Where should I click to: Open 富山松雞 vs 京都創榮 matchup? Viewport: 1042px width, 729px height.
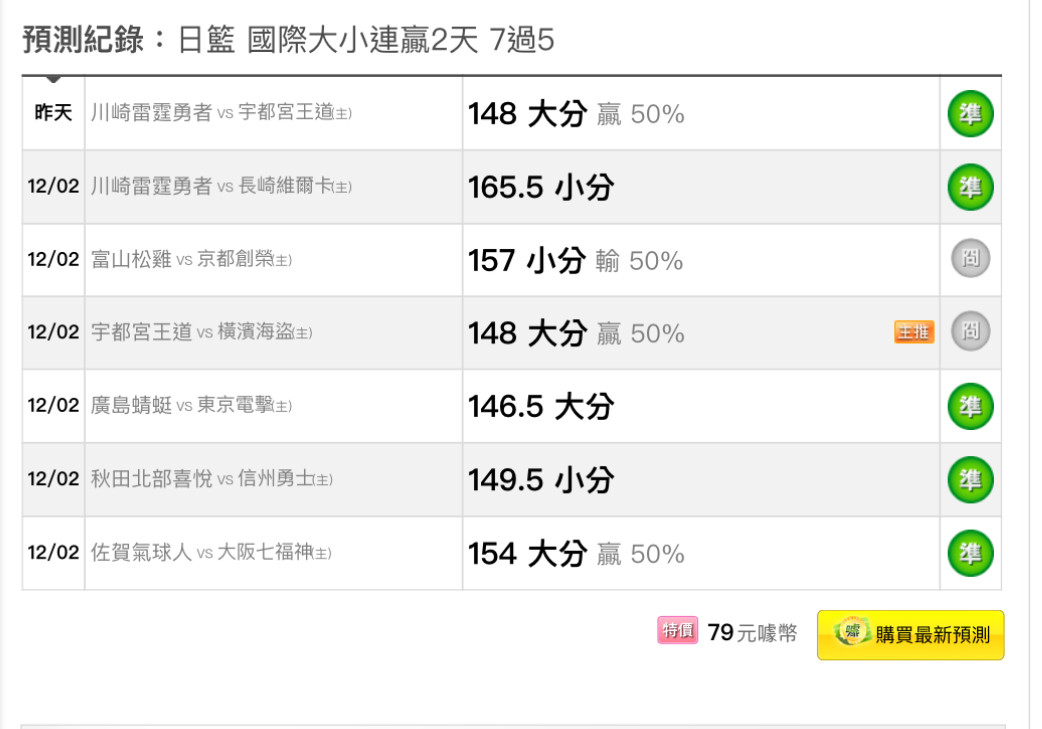(191, 259)
